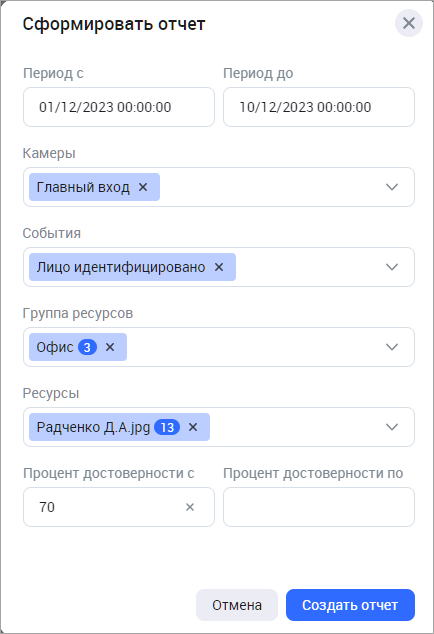Focus the empty Процент достоверности по field
The height and width of the screenshot is (634, 434).
[x=319, y=507]
